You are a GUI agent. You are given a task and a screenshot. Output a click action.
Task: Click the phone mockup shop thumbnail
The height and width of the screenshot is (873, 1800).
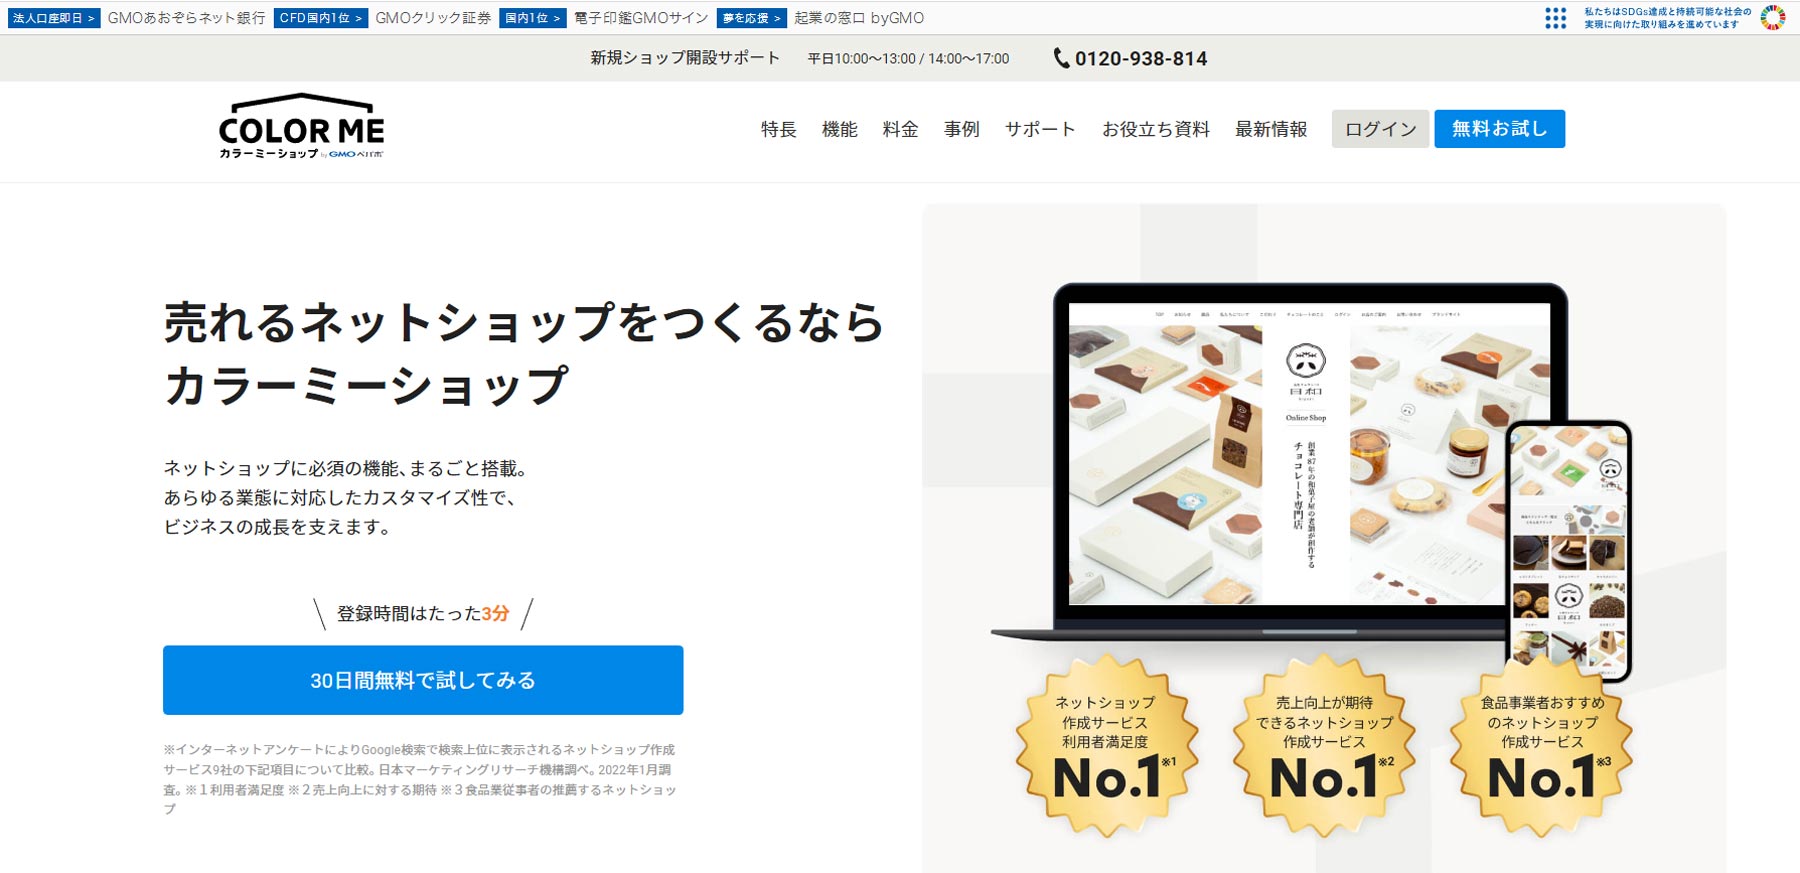[1569, 551]
